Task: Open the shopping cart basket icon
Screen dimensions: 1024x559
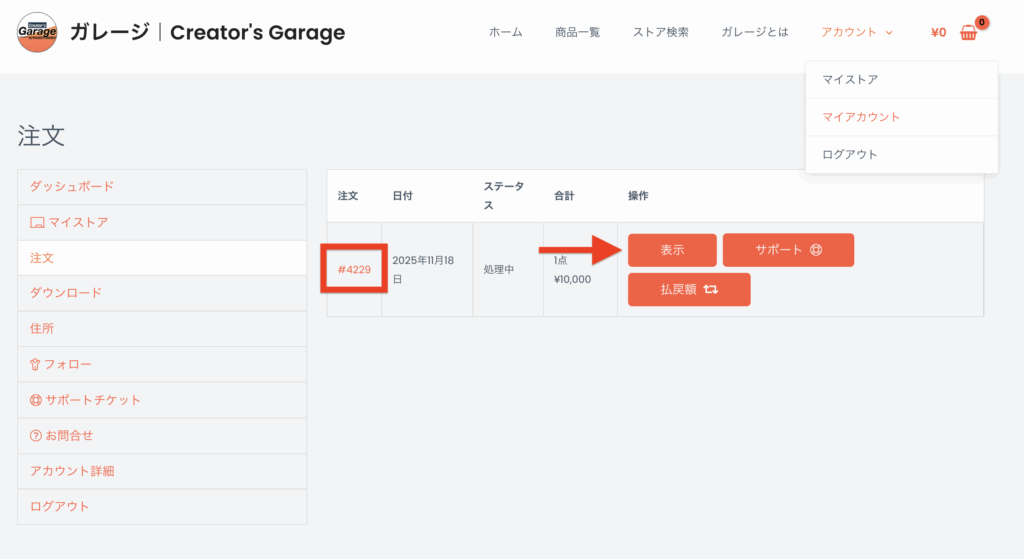Action: (x=968, y=32)
